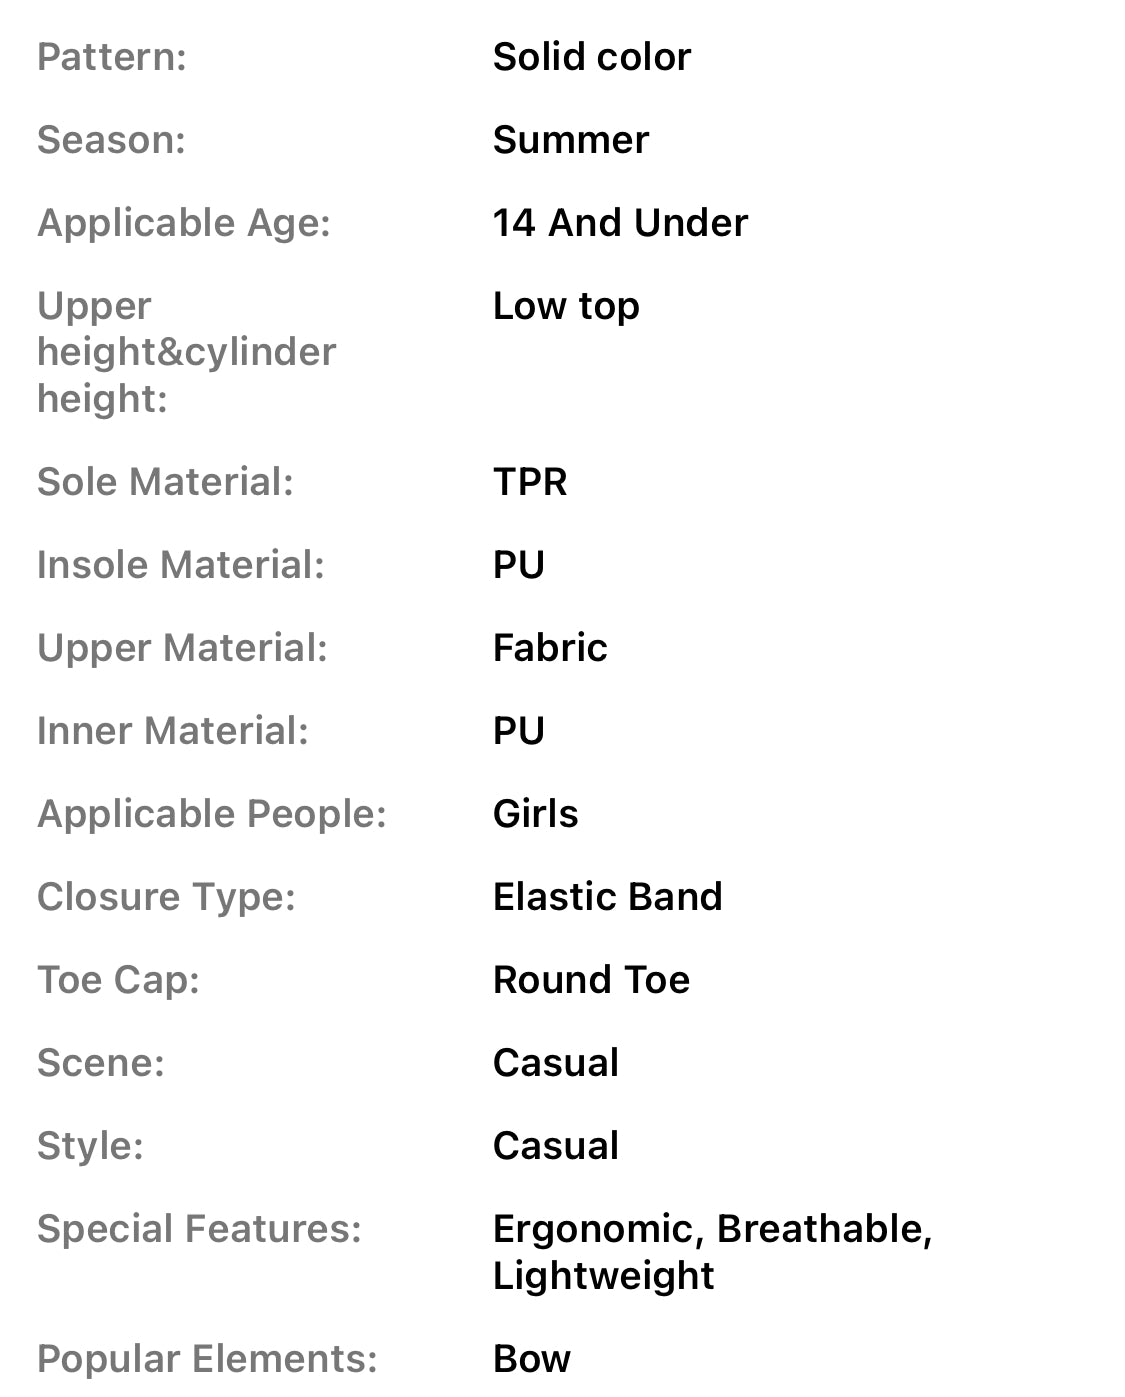Select the 14 And Under value
The width and height of the screenshot is (1125, 1397).
[620, 223]
